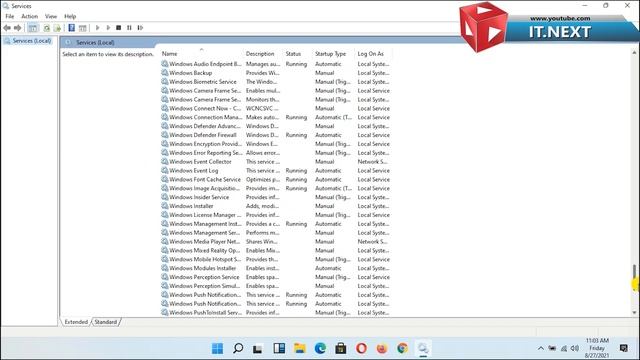Open Task View on taskbar

pyautogui.click(x=258, y=349)
